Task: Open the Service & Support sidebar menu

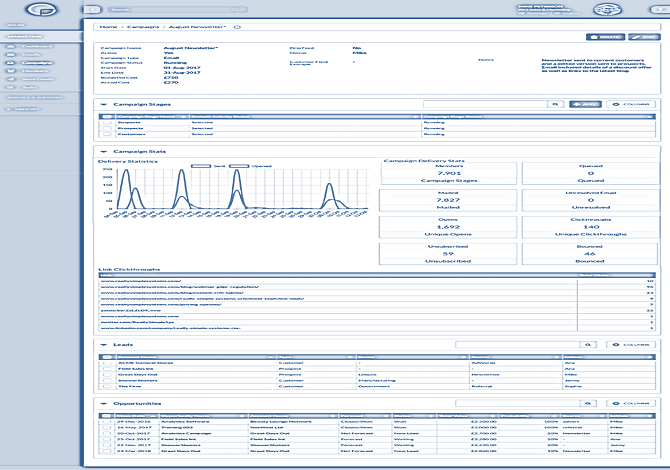Action: click(x=35, y=98)
